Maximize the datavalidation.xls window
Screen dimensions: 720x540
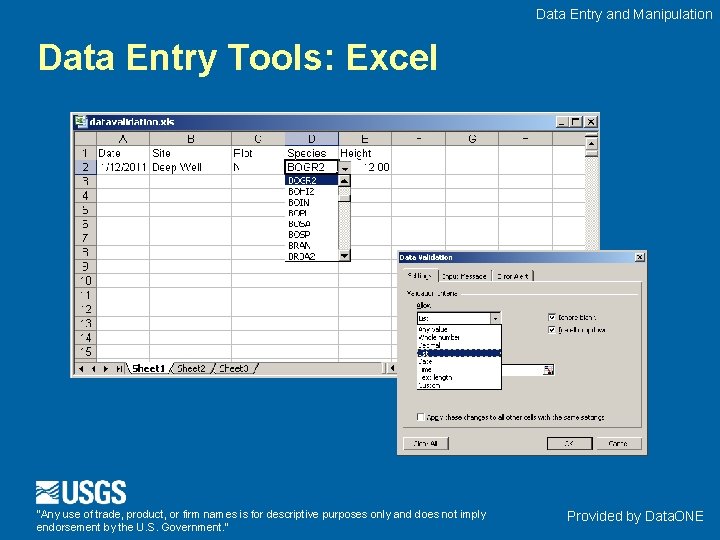coord(576,122)
